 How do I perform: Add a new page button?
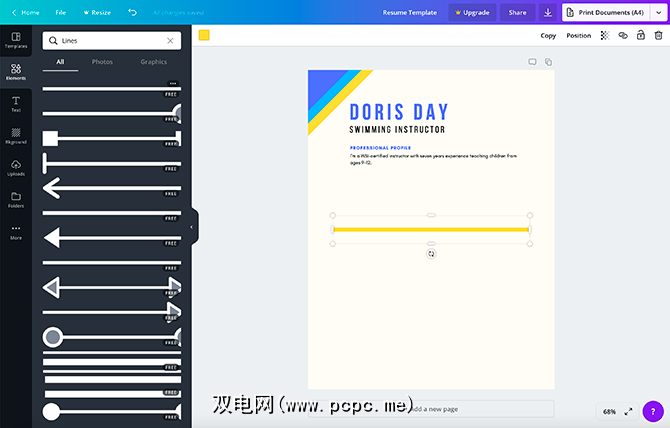(431, 409)
